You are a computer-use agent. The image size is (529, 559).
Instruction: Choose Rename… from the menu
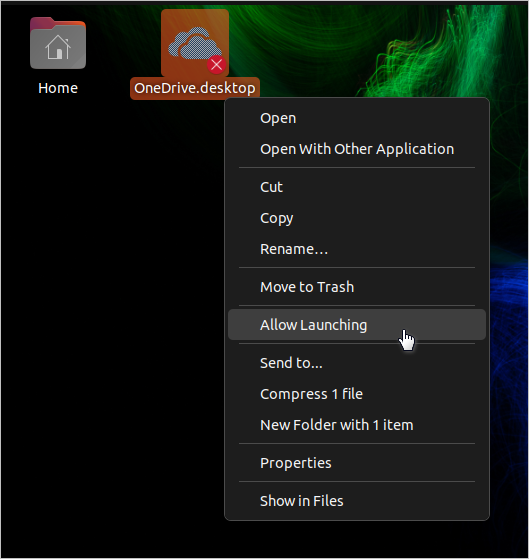coord(357,249)
